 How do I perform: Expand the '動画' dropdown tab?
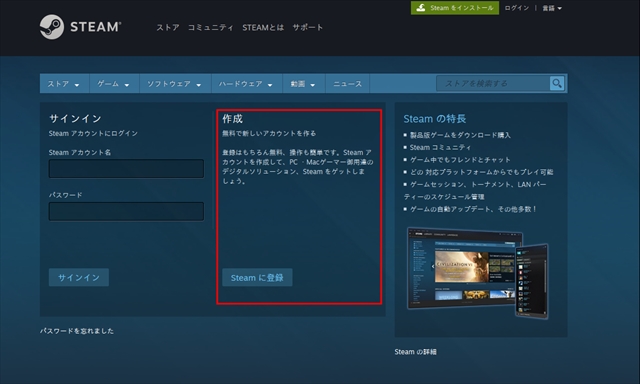coord(304,84)
